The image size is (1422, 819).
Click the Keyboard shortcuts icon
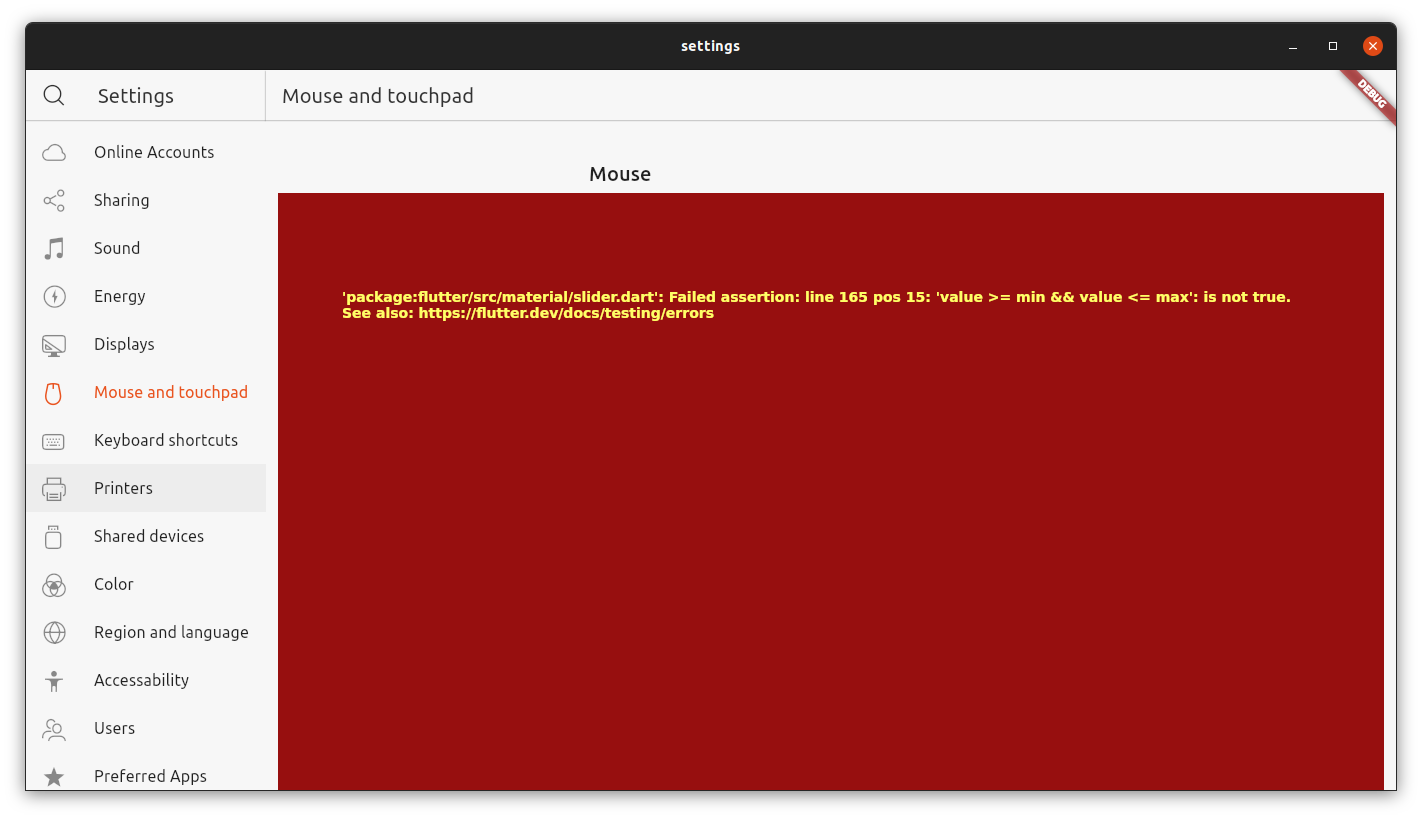pyautogui.click(x=53, y=440)
